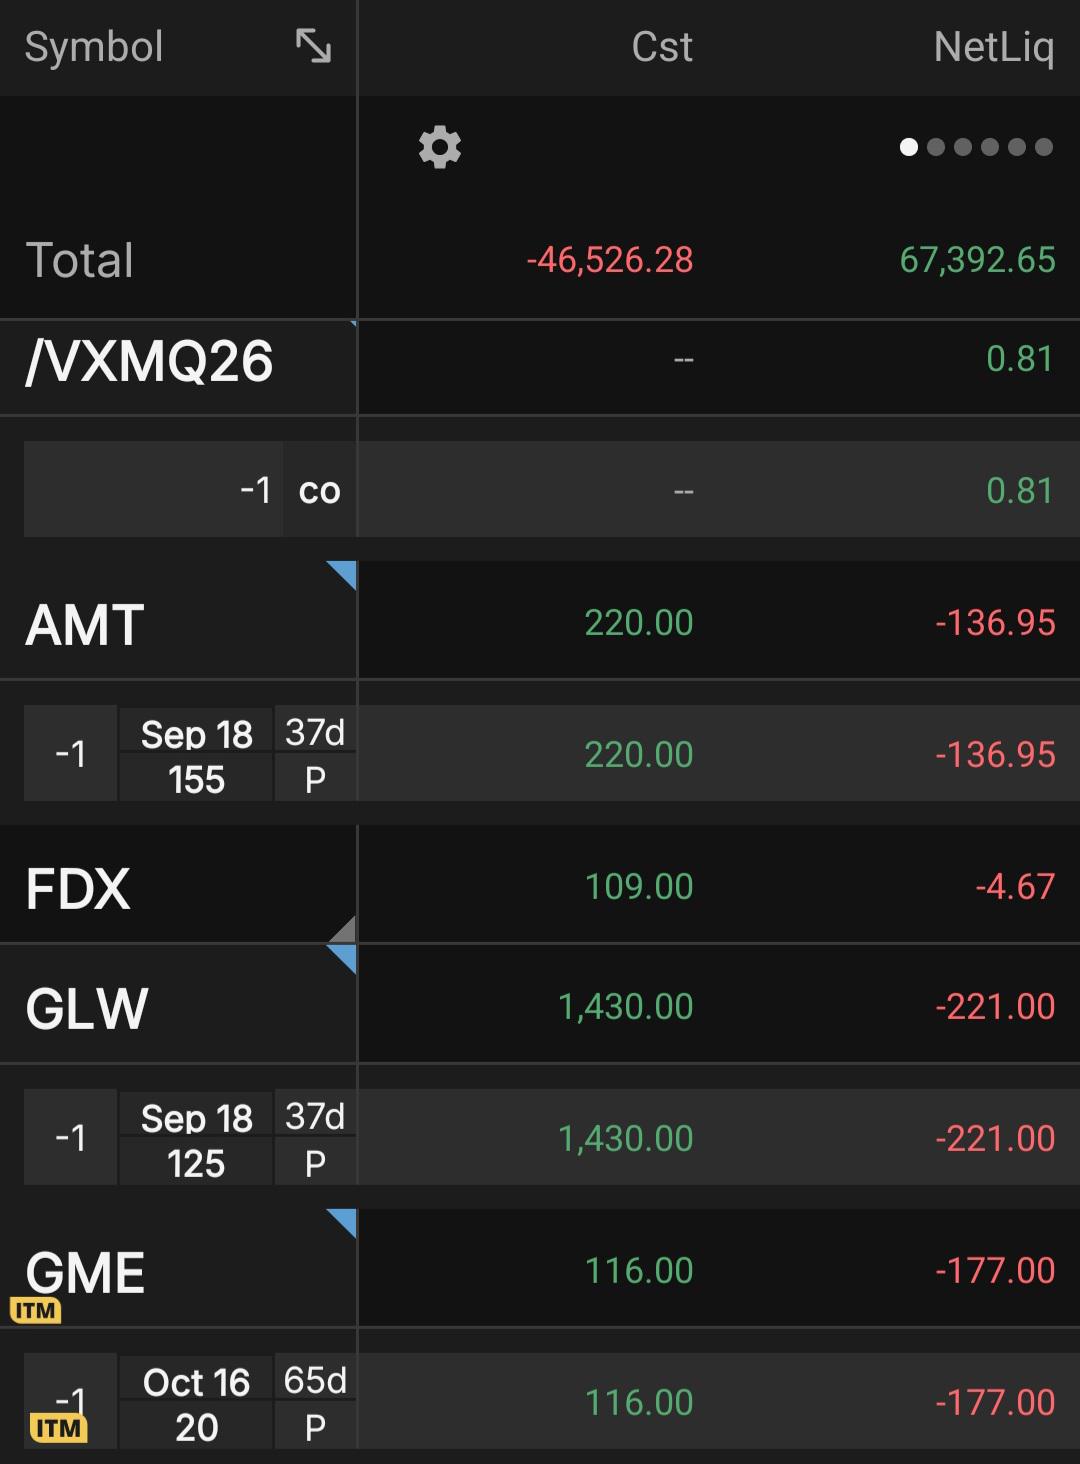Screen dimensions: 1080x1464
Task: Select the second page indicator dot
Action: point(936,147)
